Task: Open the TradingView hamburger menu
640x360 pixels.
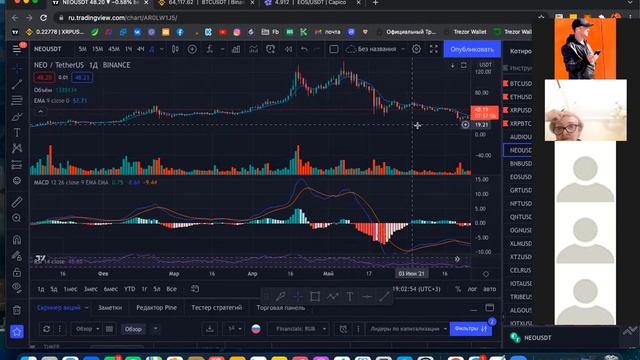Action: tap(17, 49)
